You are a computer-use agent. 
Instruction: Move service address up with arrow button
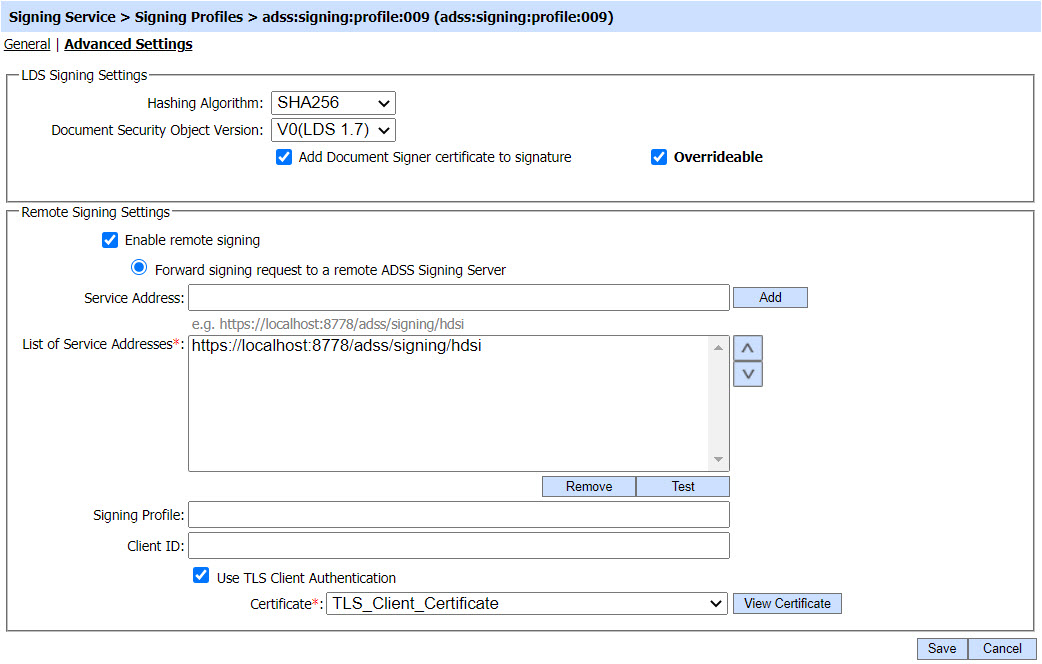[748, 348]
